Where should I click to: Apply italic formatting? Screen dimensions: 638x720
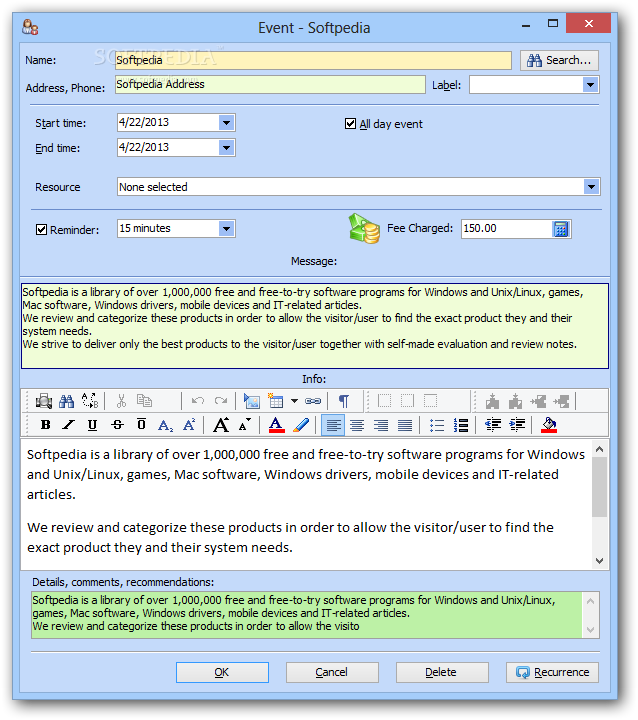pos(68,425)
